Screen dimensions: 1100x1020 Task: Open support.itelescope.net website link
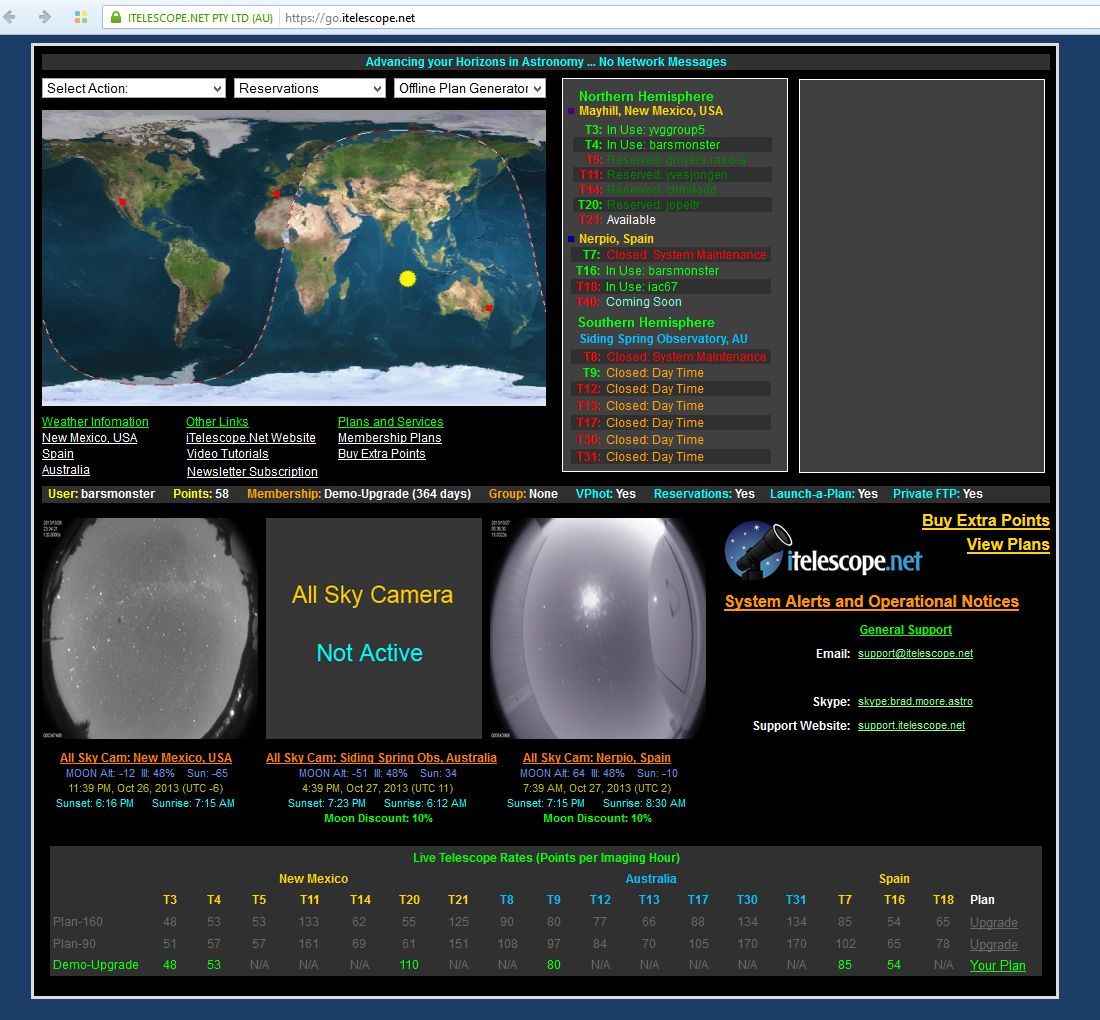point(911,725)
